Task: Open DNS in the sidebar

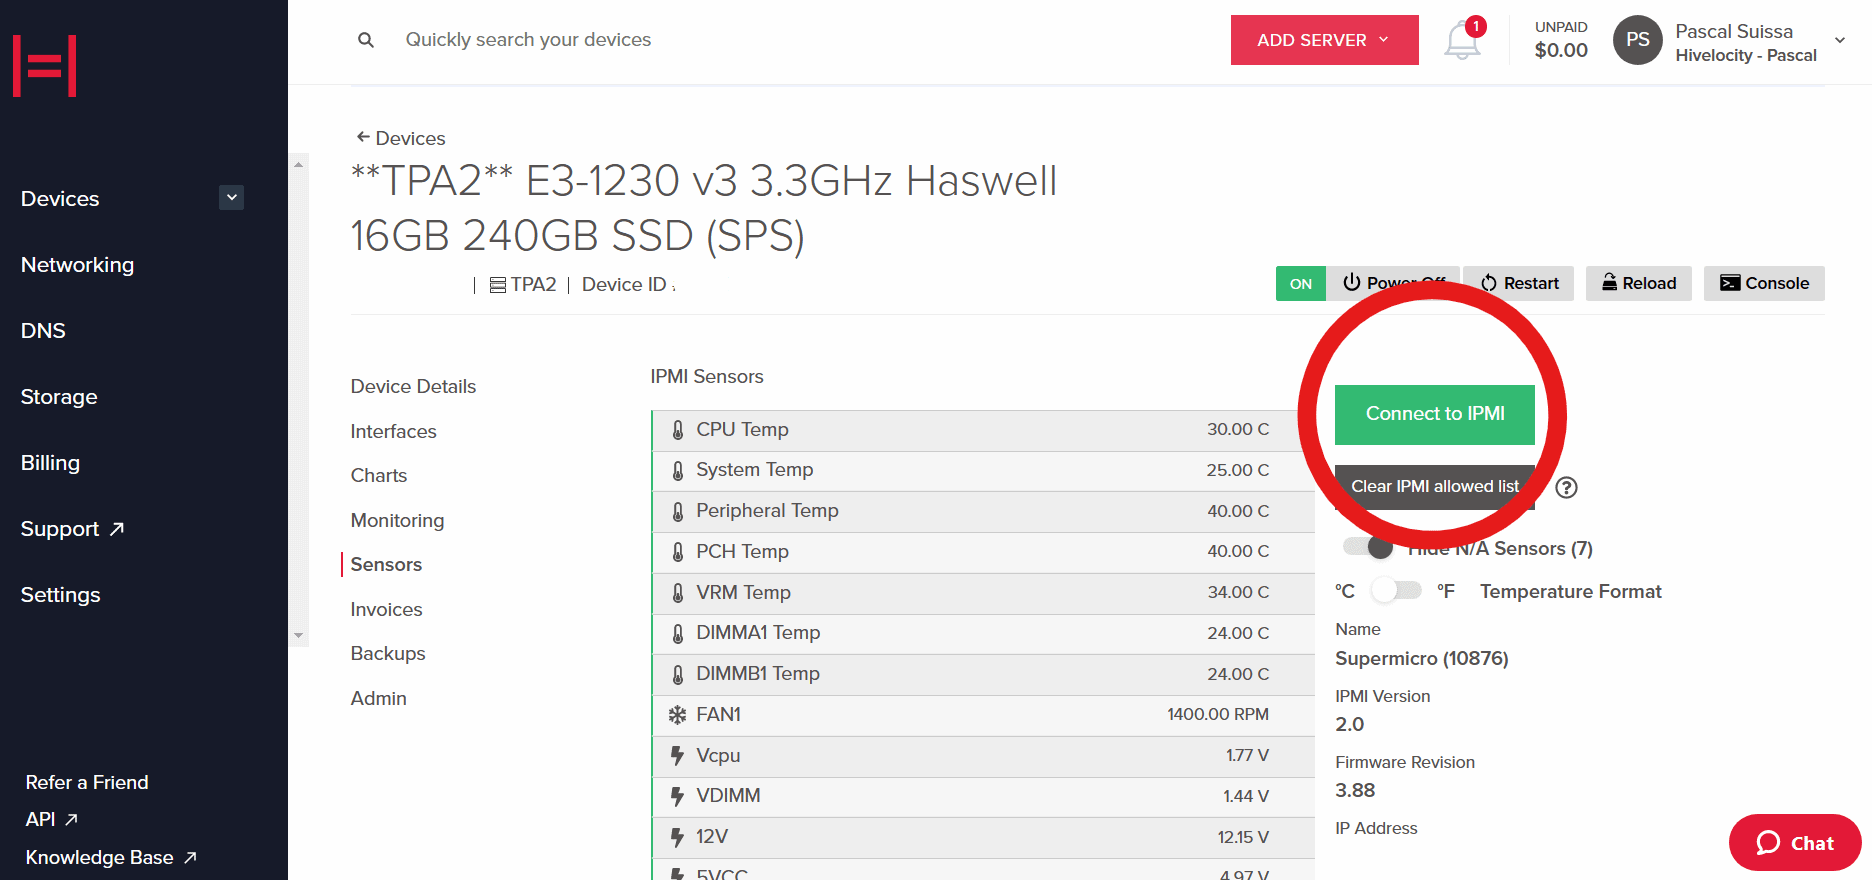Action: click(x=43, y=331)
